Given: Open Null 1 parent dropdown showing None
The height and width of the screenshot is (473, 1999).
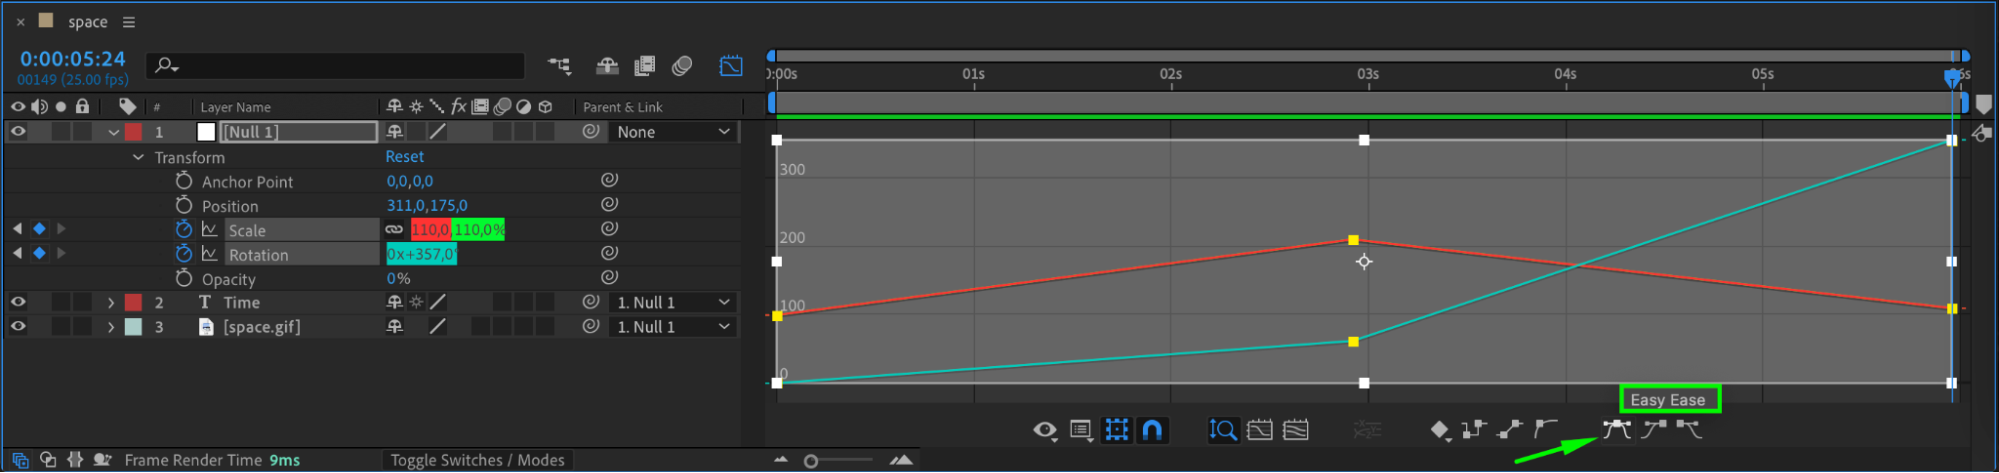Looking at the screenshot, I should pyautogui.click(x=672, y=132).
